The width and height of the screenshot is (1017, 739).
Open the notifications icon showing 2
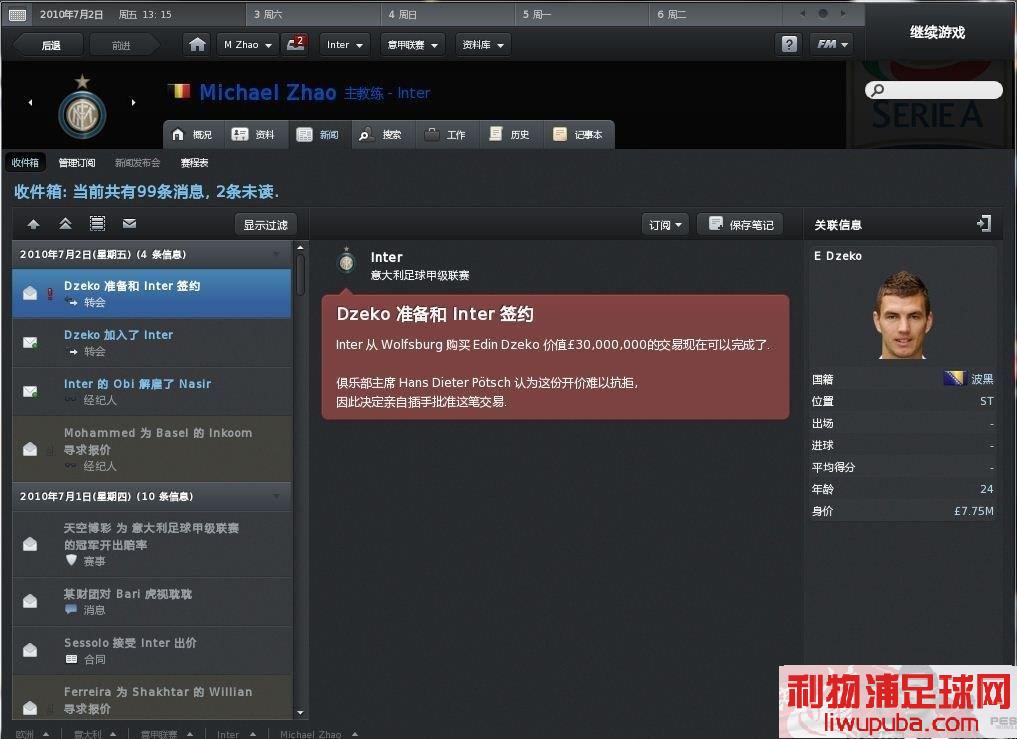coord(296,44)
